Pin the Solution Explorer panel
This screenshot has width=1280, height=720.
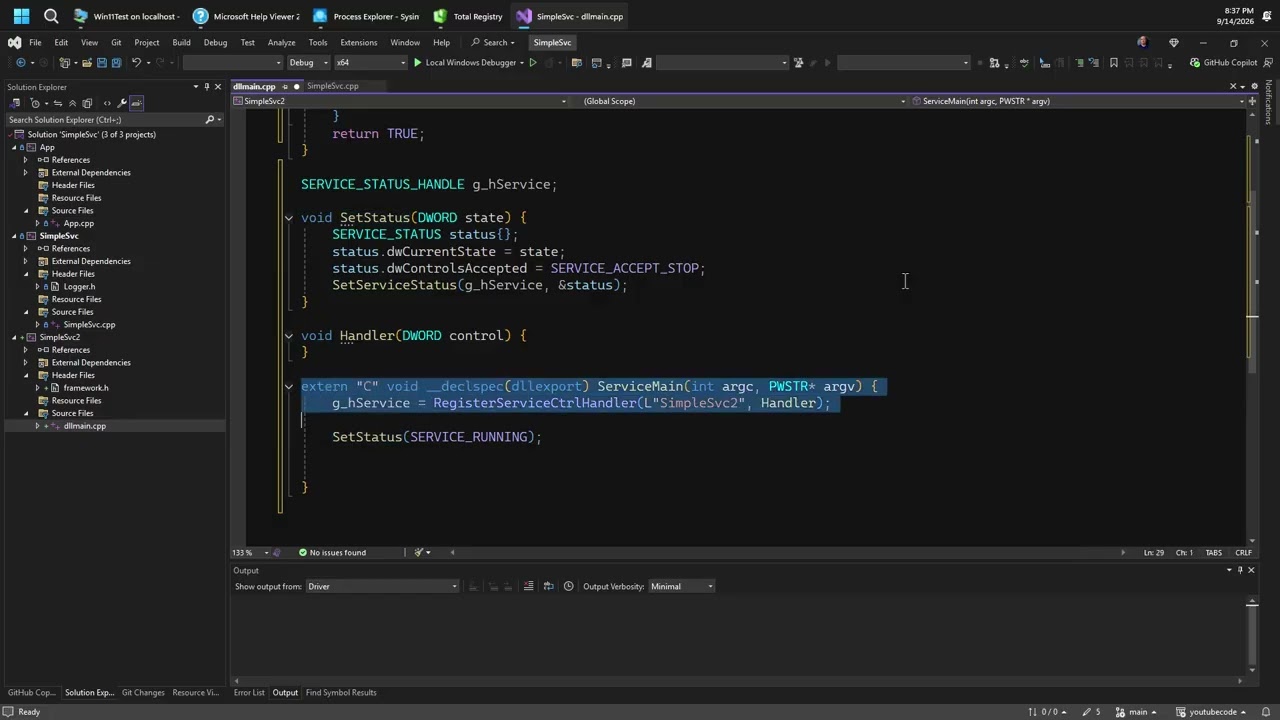[207, 87]
